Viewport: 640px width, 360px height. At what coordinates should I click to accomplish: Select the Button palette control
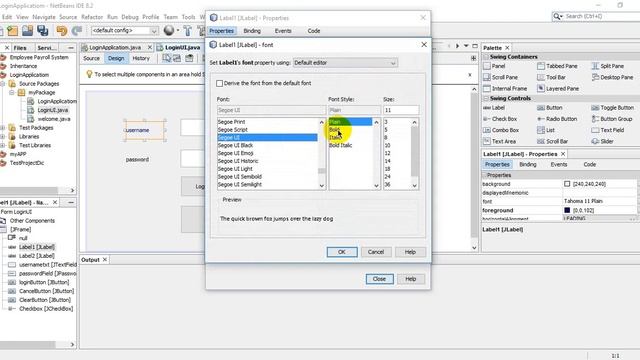tap(550, 108)
